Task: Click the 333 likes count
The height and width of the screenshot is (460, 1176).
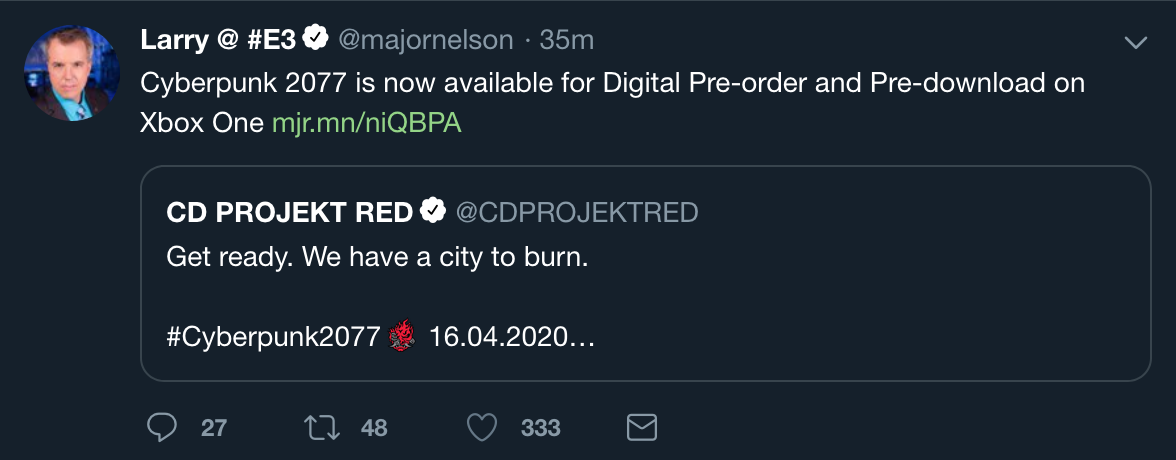Action: tap(540, 428)
